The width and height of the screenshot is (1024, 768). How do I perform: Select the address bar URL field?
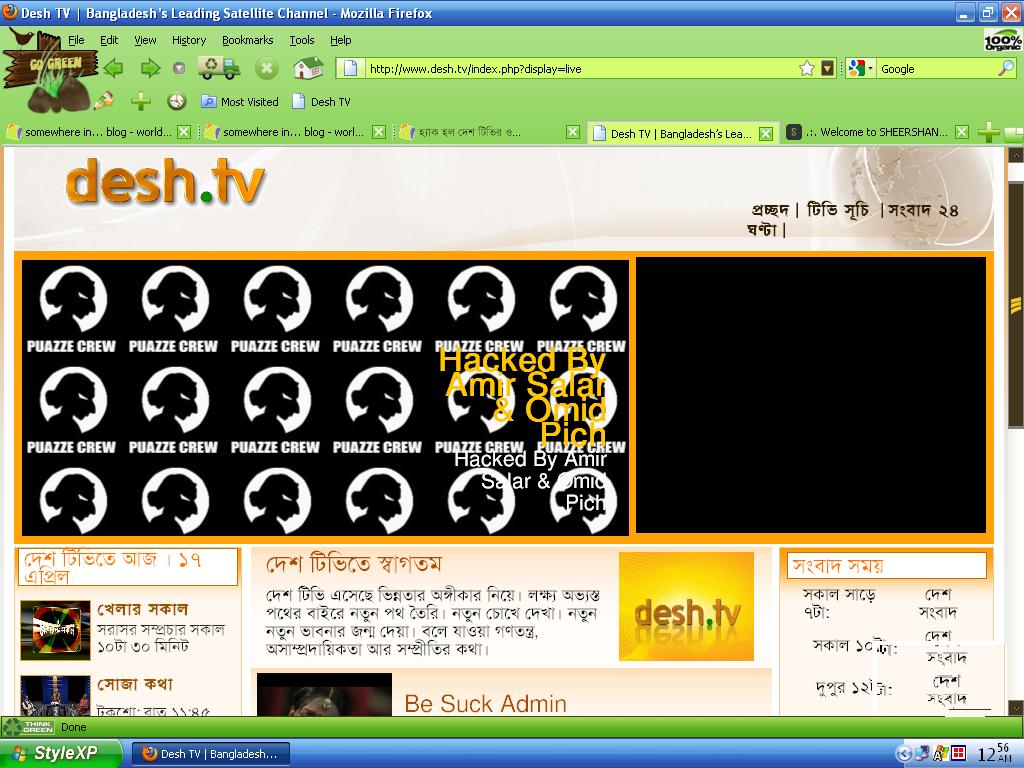click(x=581, y=69)
